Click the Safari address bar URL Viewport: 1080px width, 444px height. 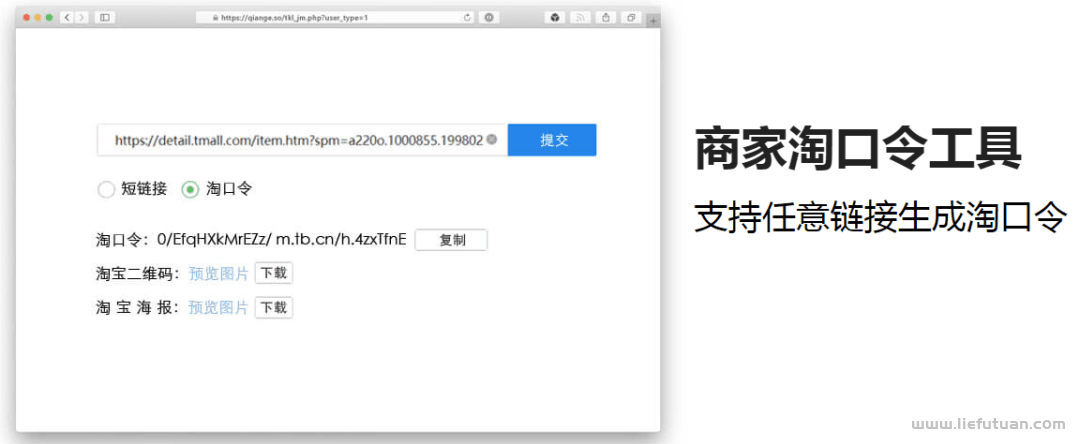(x=294, y=18)
